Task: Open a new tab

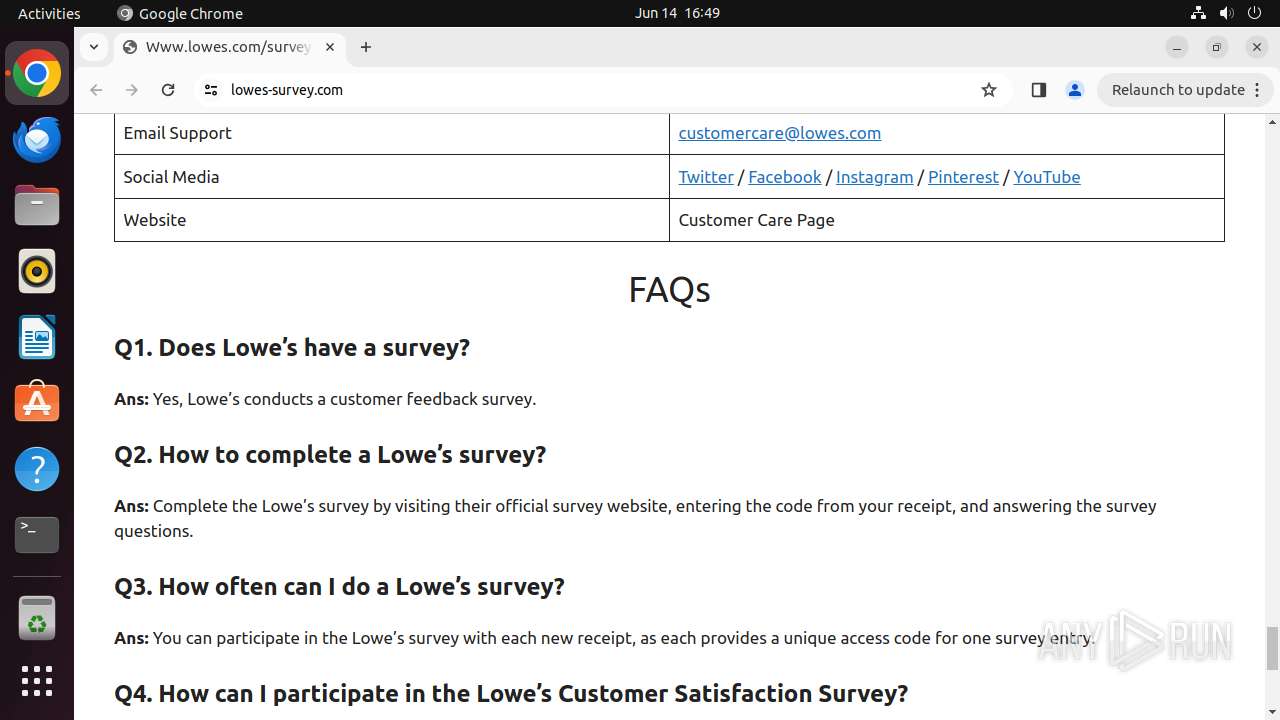Action: click(x=366, y=47)
